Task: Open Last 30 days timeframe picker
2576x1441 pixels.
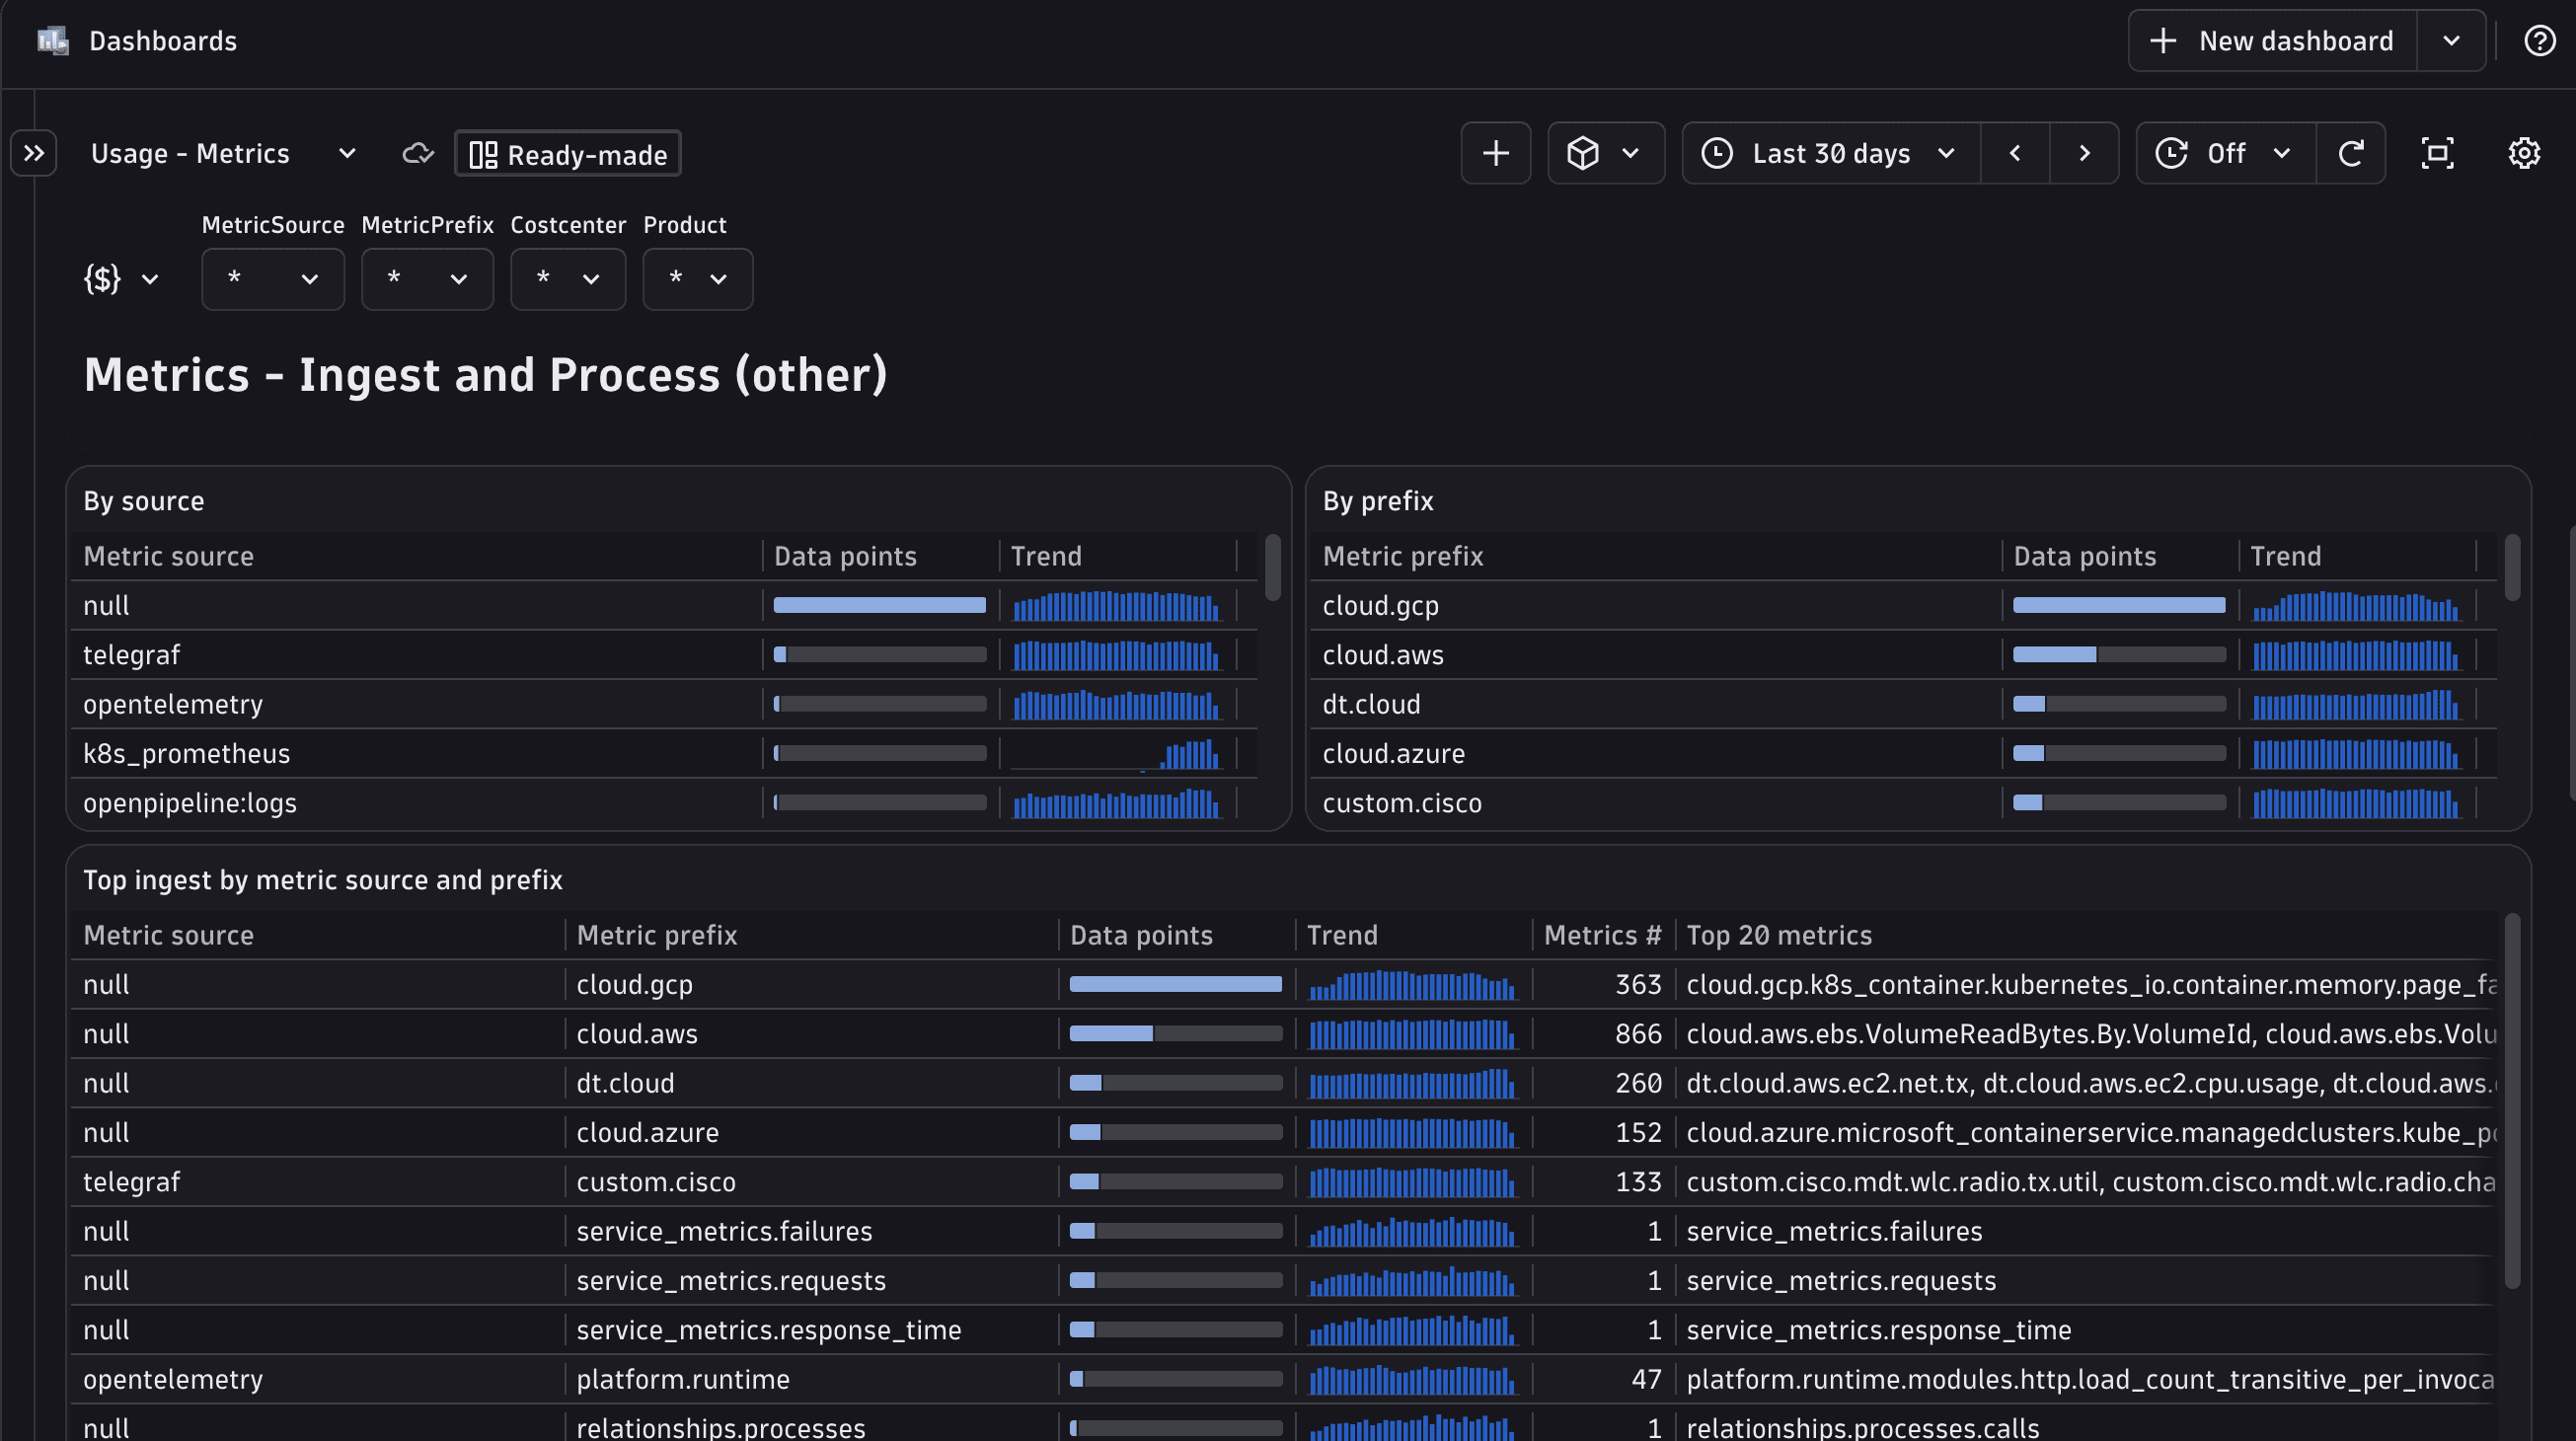Action: [1831, 153]
